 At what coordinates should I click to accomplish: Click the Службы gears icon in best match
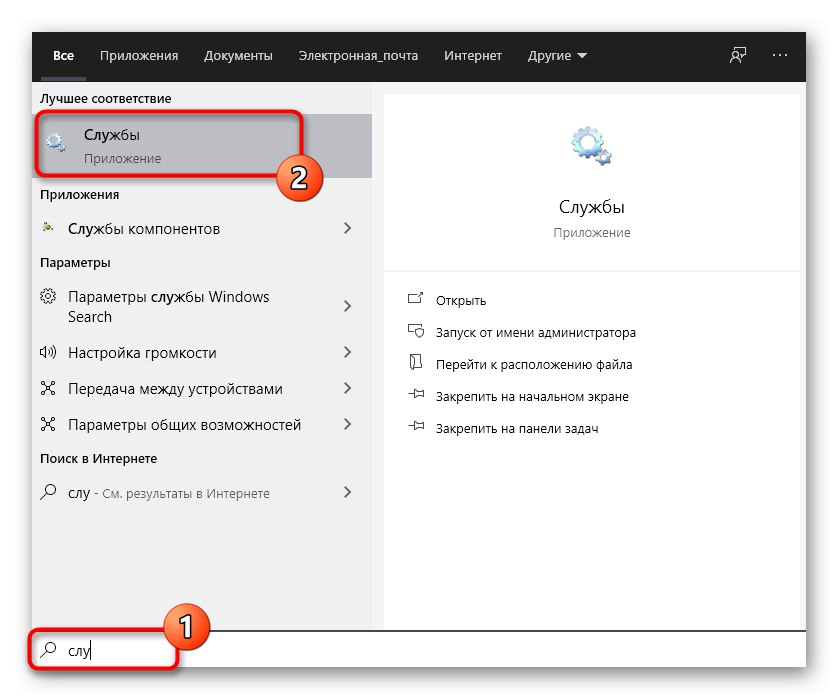pos(56,143)
